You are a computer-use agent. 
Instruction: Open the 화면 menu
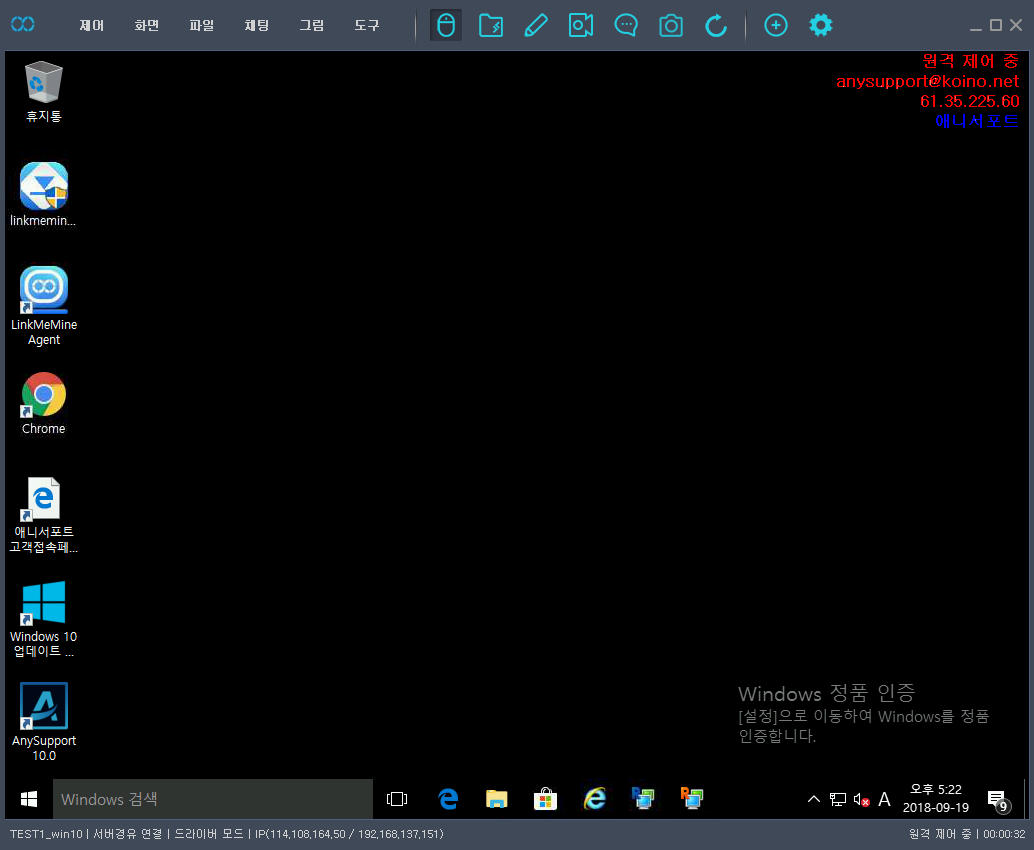point(147,26)
